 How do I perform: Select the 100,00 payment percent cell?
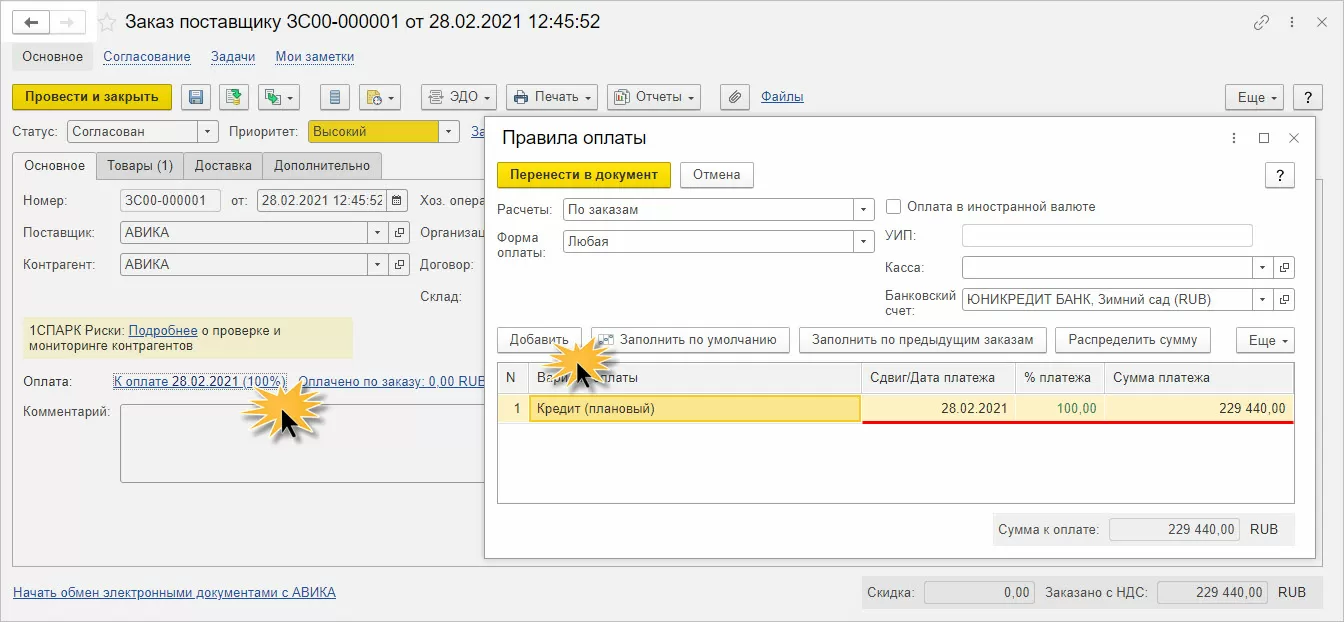click(x=1060, y=408)
